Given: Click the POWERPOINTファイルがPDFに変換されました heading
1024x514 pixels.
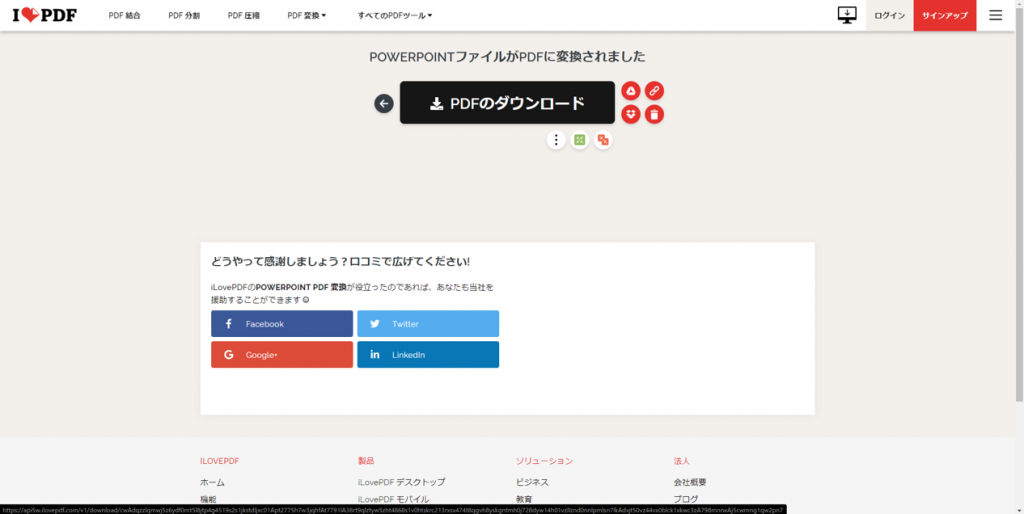Looking at the screenshot, I should tap(507, 57).
